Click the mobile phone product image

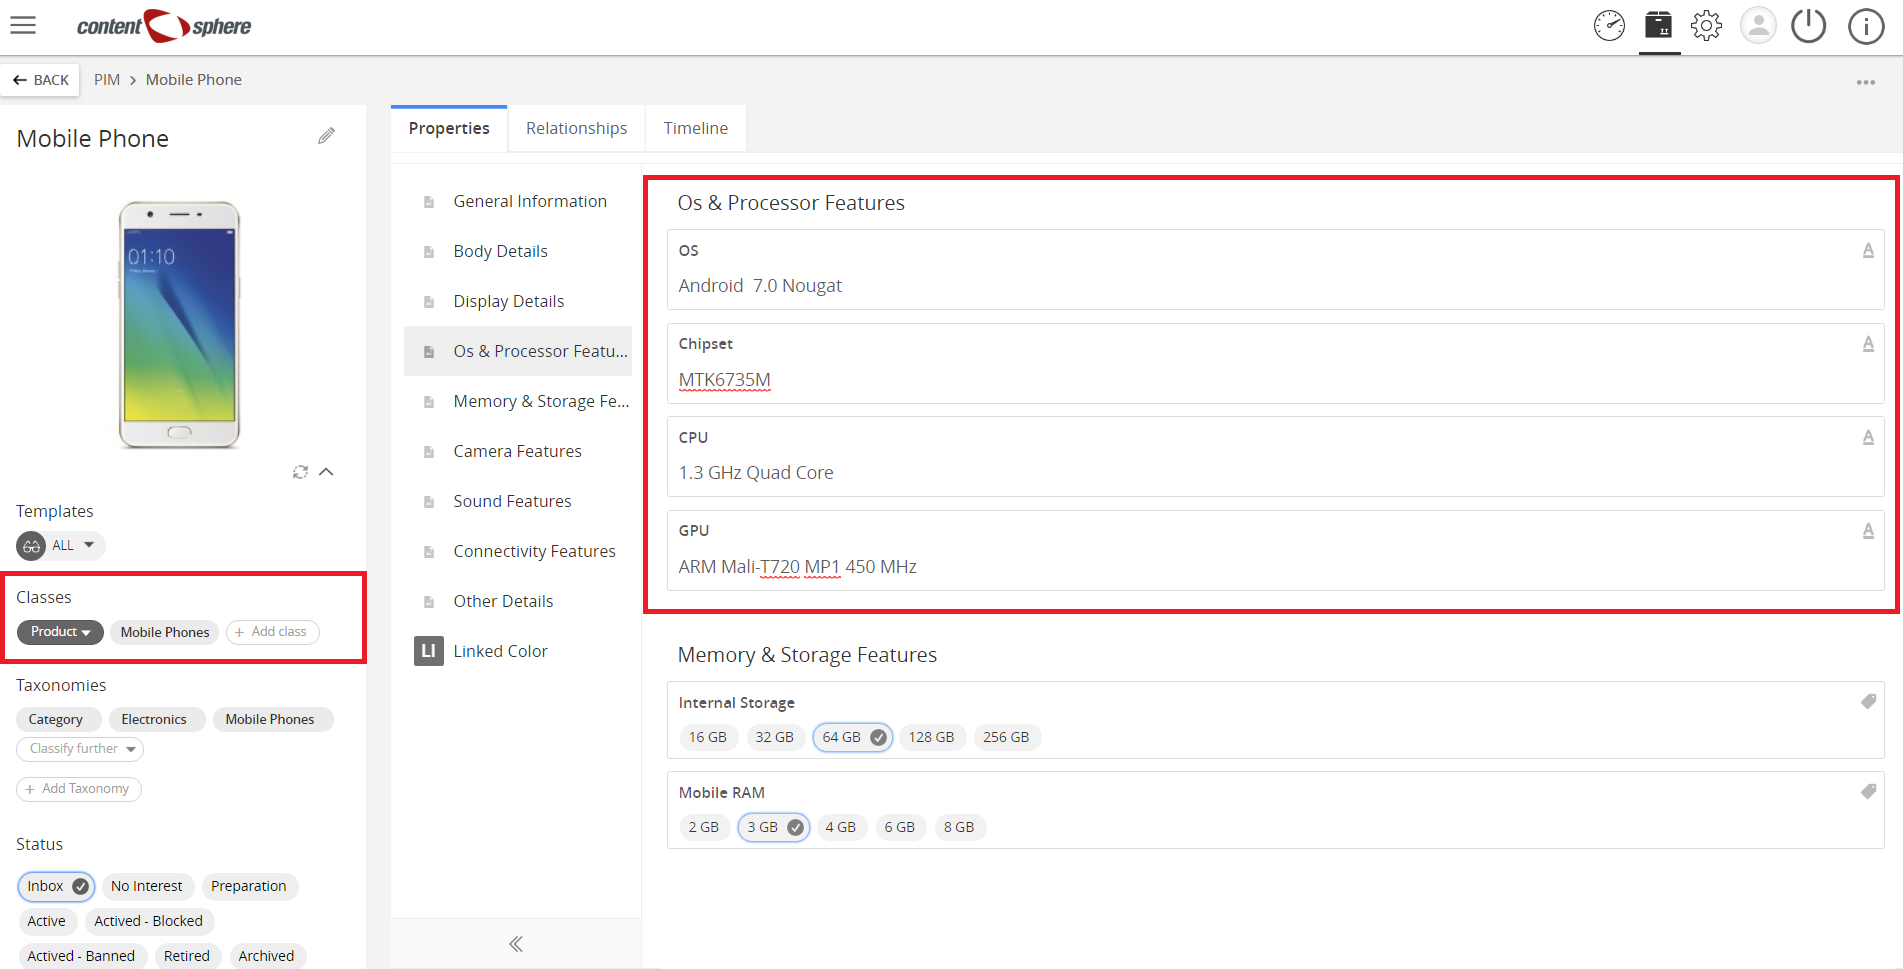[180, 325]
